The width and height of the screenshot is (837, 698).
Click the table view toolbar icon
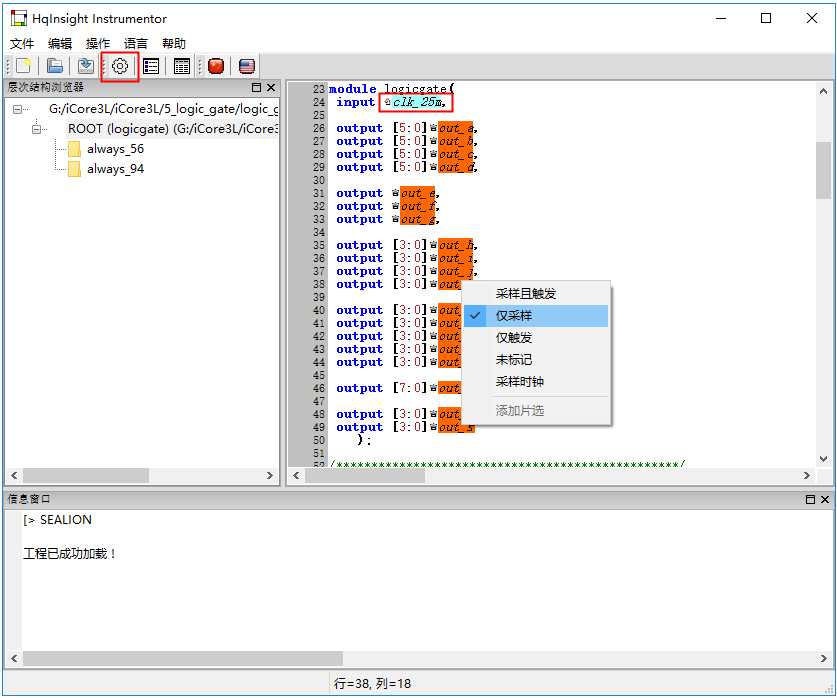pos(182,66)
